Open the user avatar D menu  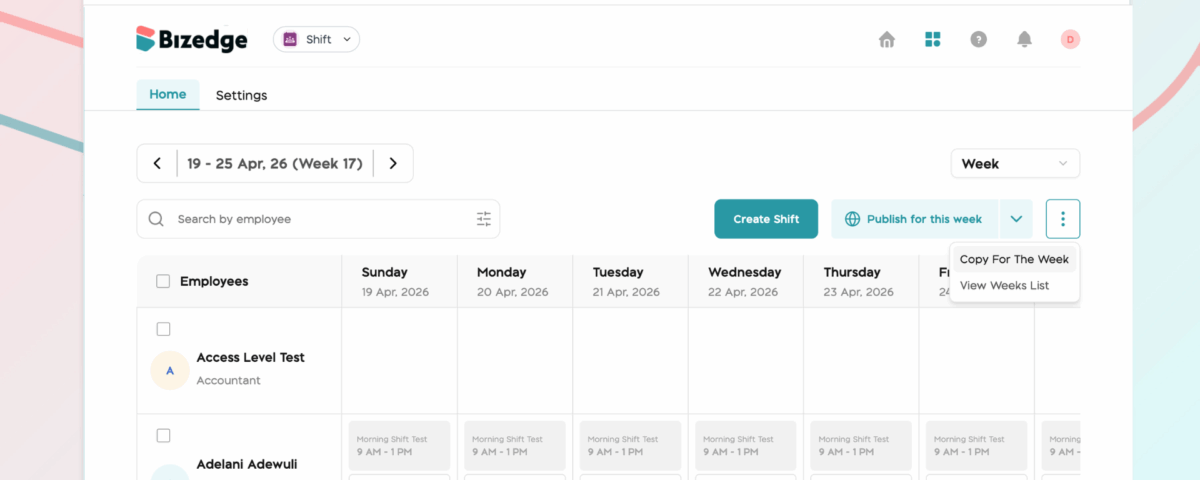(1070, 39)
